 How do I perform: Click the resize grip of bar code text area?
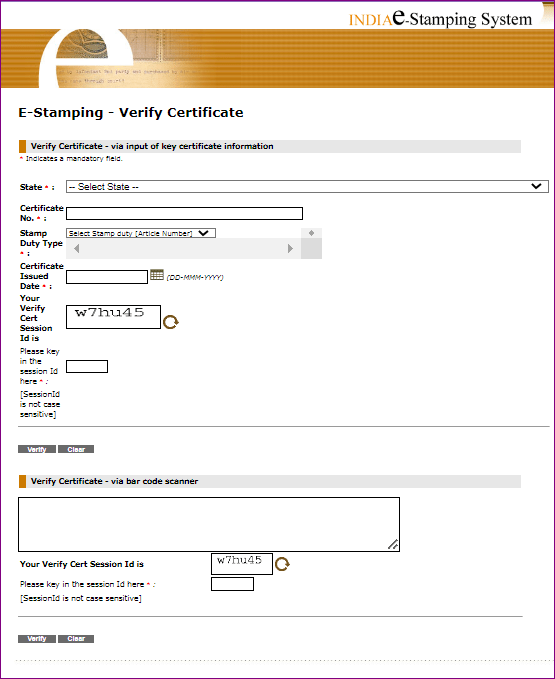point(393,545)
